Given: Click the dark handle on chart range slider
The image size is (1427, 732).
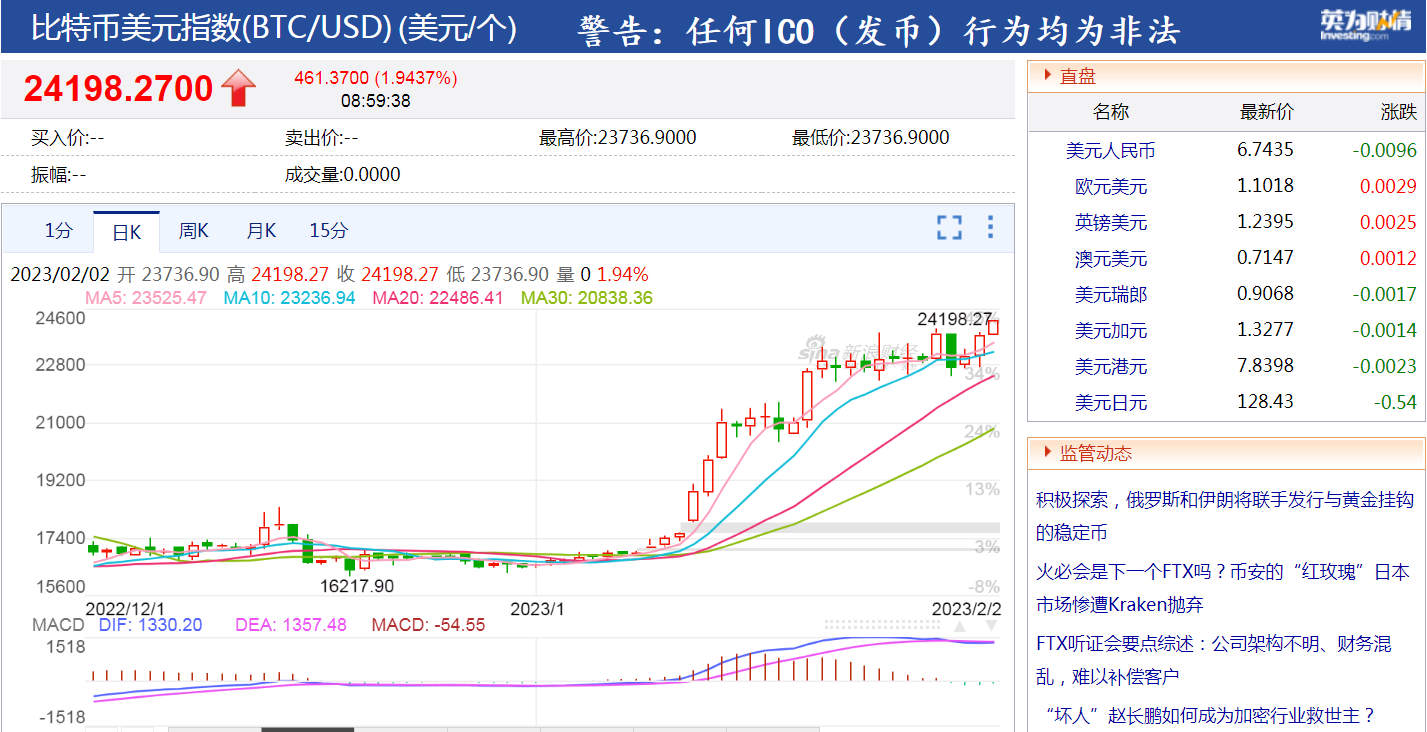Looking at the screenshot, I should pyautogui.click(x=294, y=728).
